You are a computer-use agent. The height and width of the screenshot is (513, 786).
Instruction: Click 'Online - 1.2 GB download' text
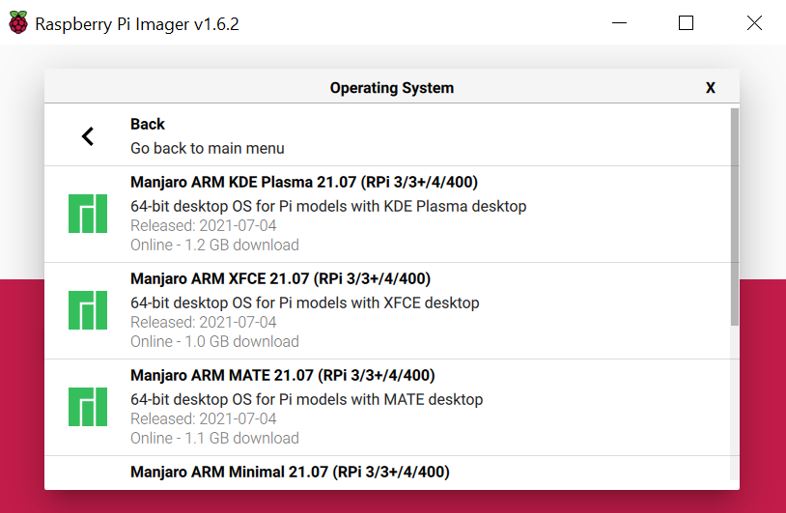[x=214, y=245]
